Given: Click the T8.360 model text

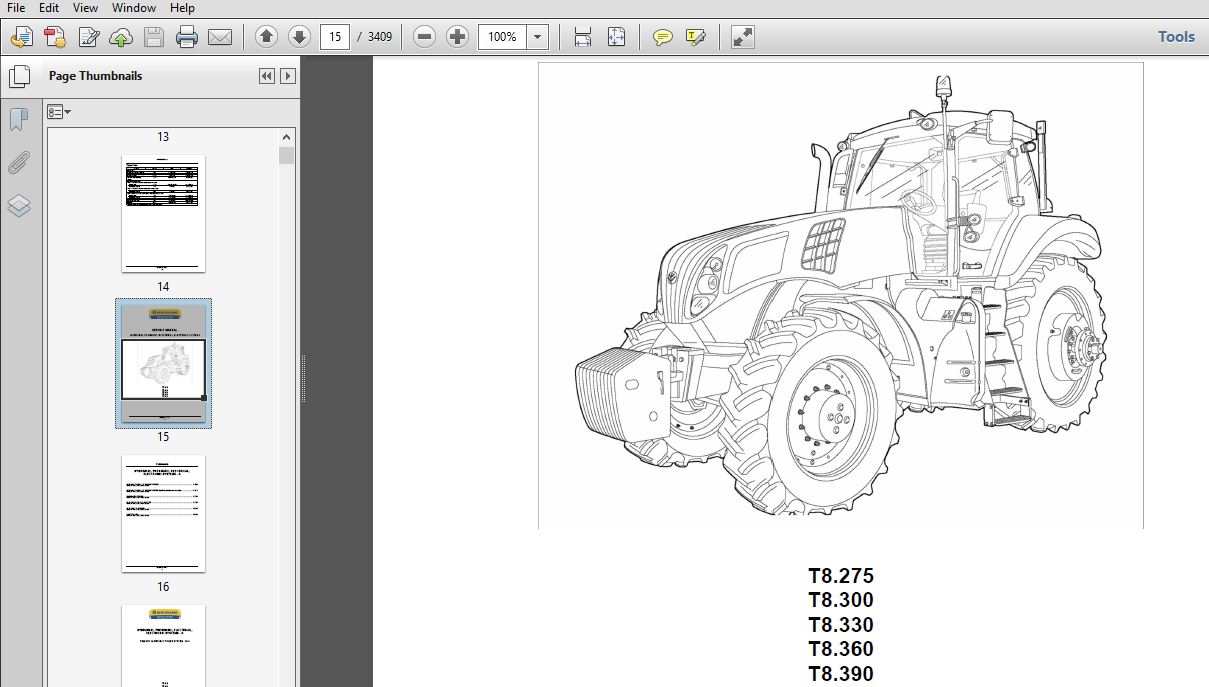Looking at the screenshot, I should [x=841, y=649].
